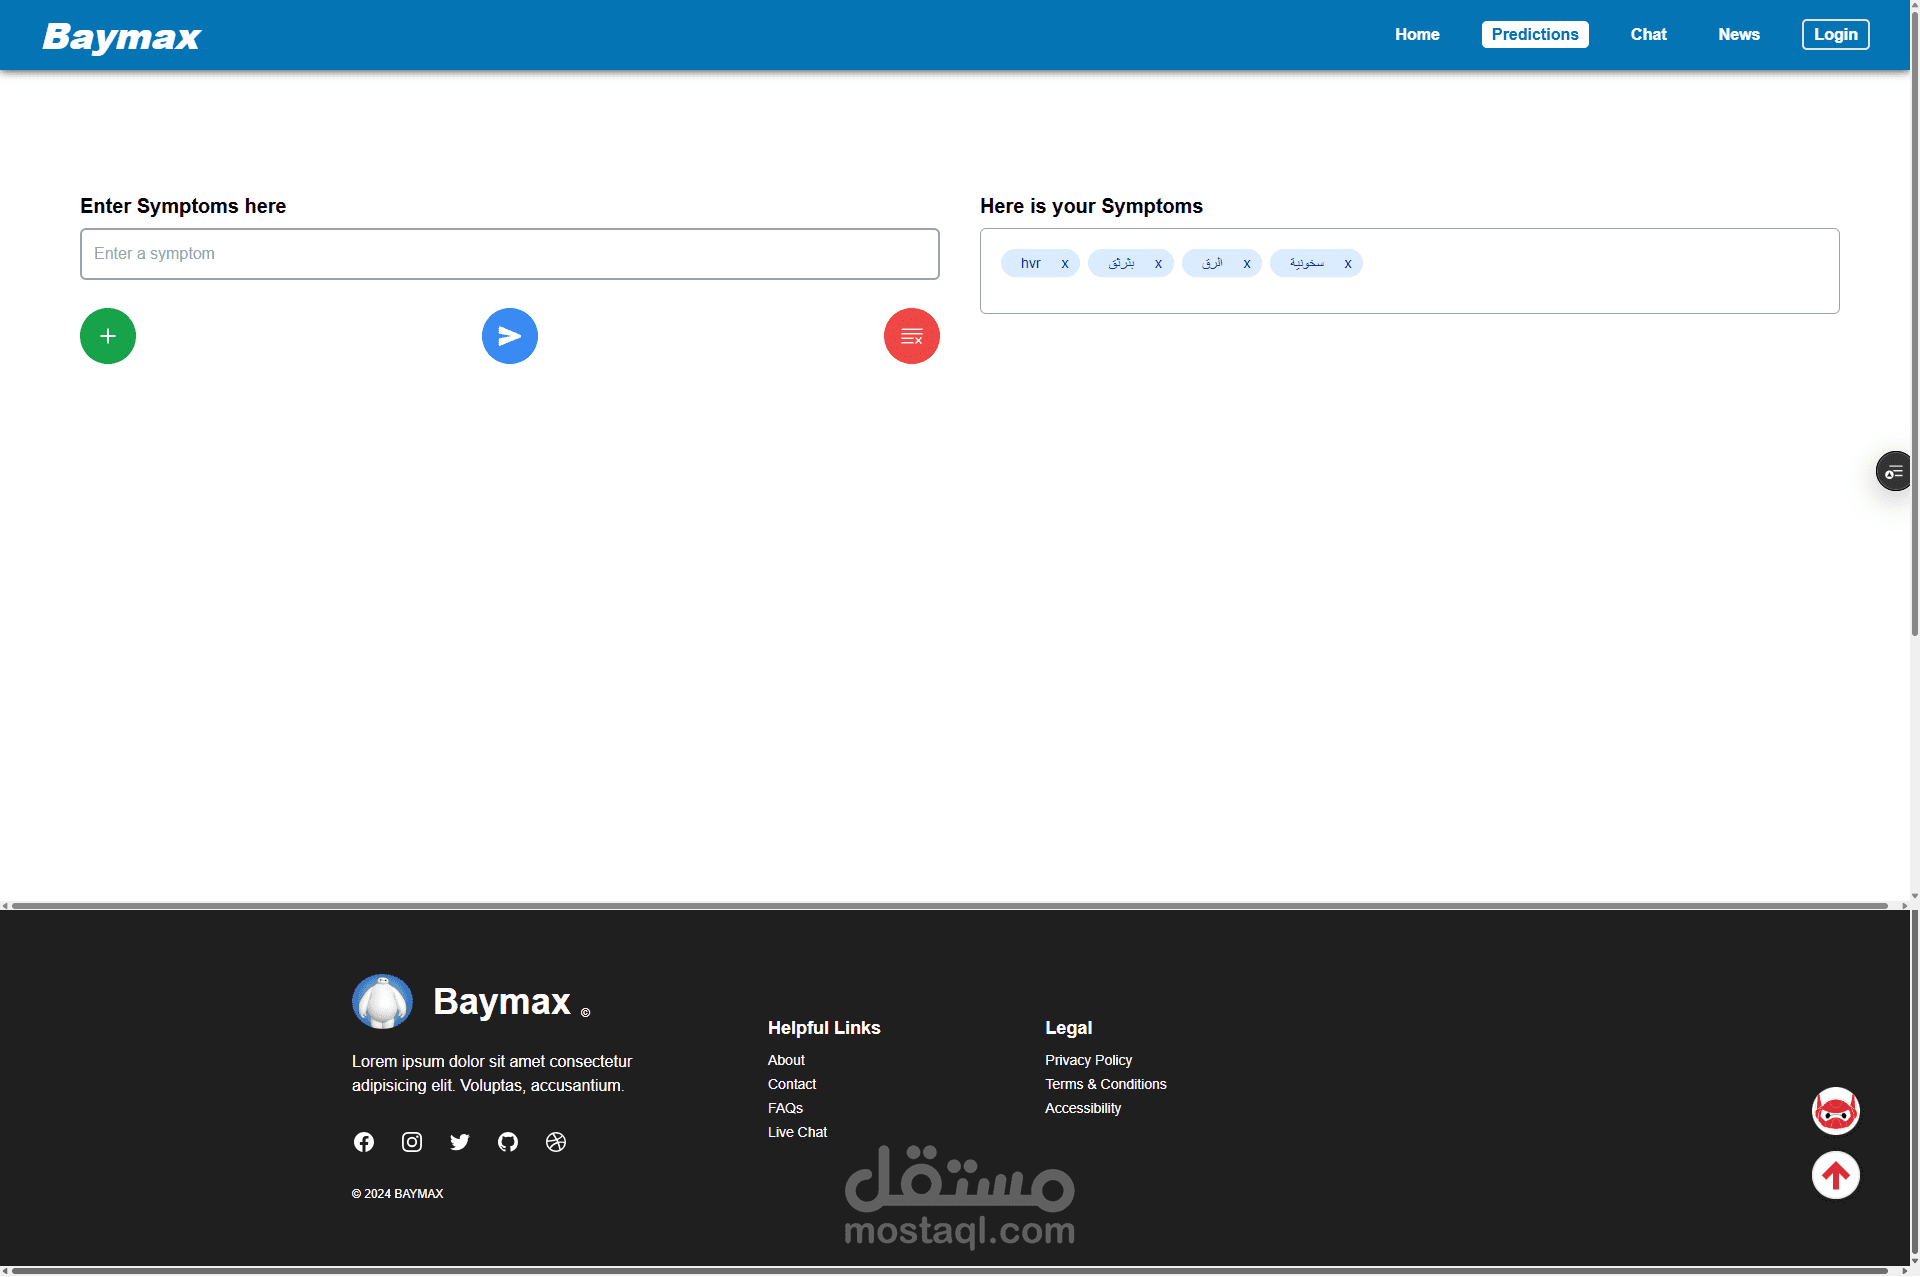Click the red clear list button

pyautogui.click(x=911, y=336)
